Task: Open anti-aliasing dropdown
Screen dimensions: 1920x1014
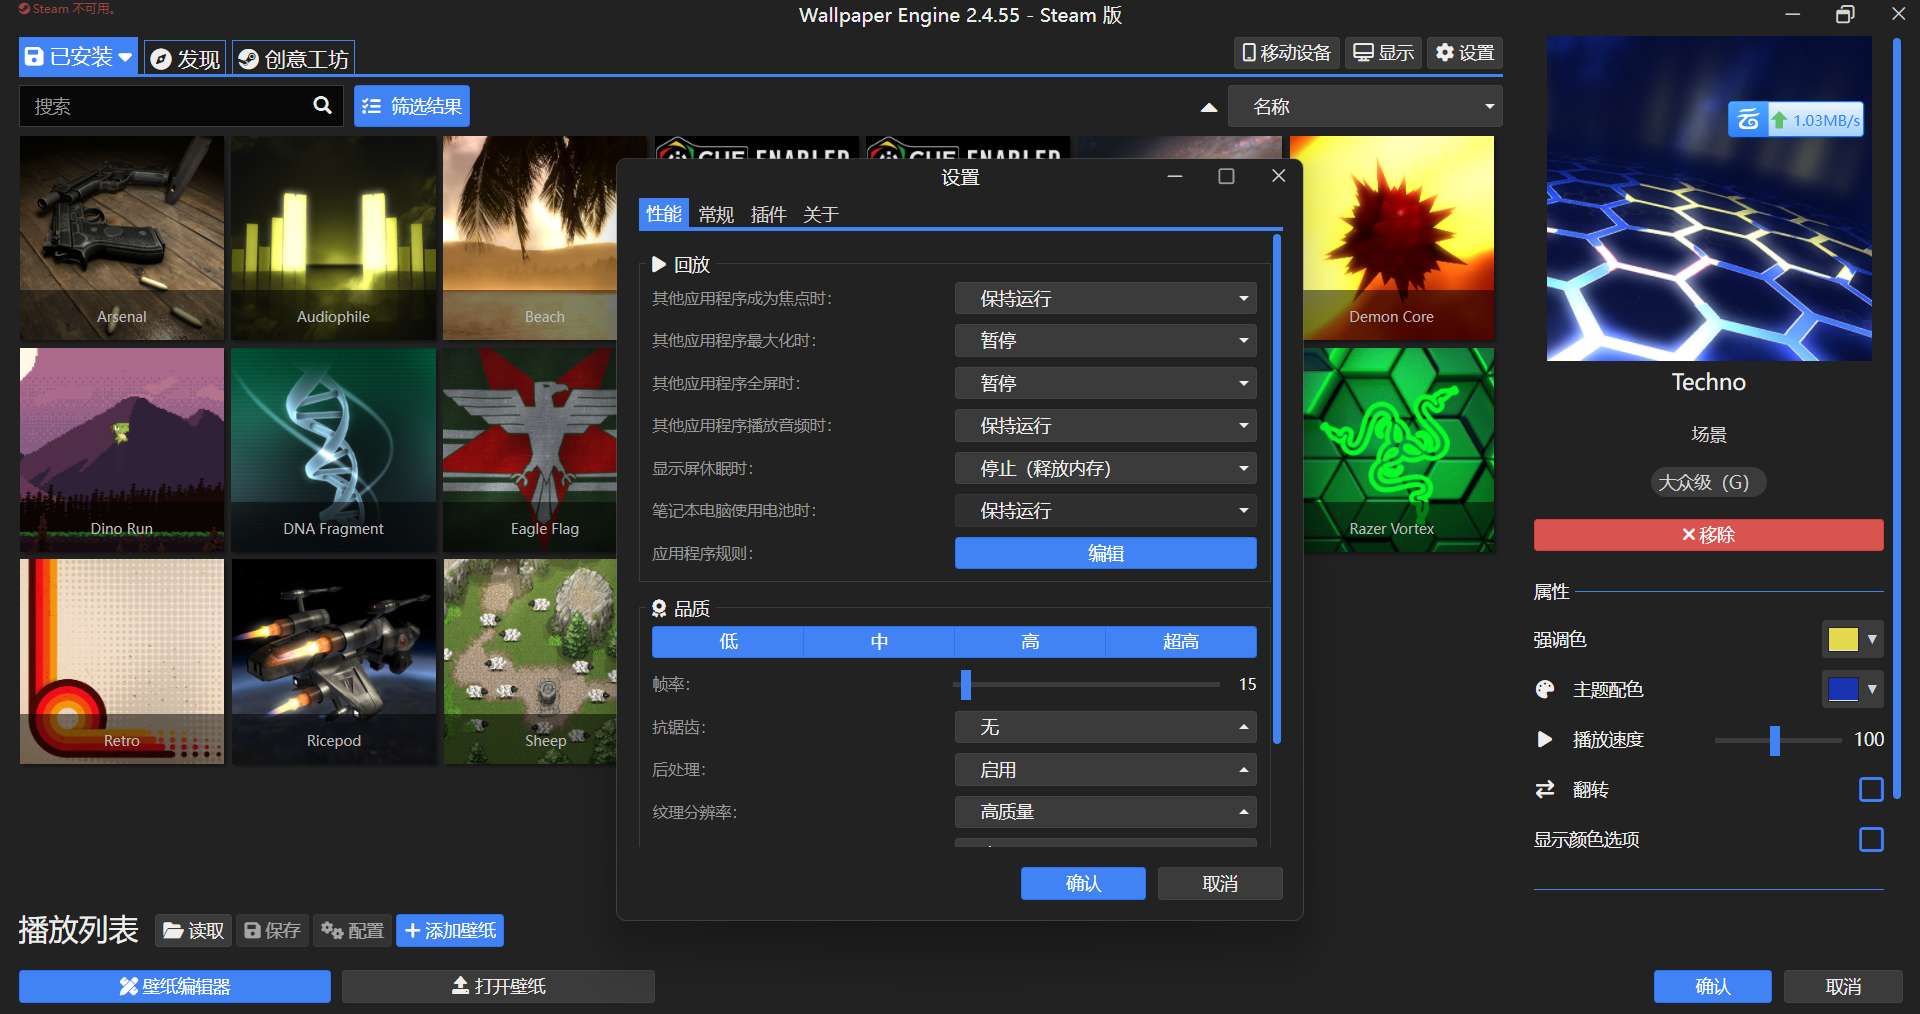Action: (x=1106, y=727)
